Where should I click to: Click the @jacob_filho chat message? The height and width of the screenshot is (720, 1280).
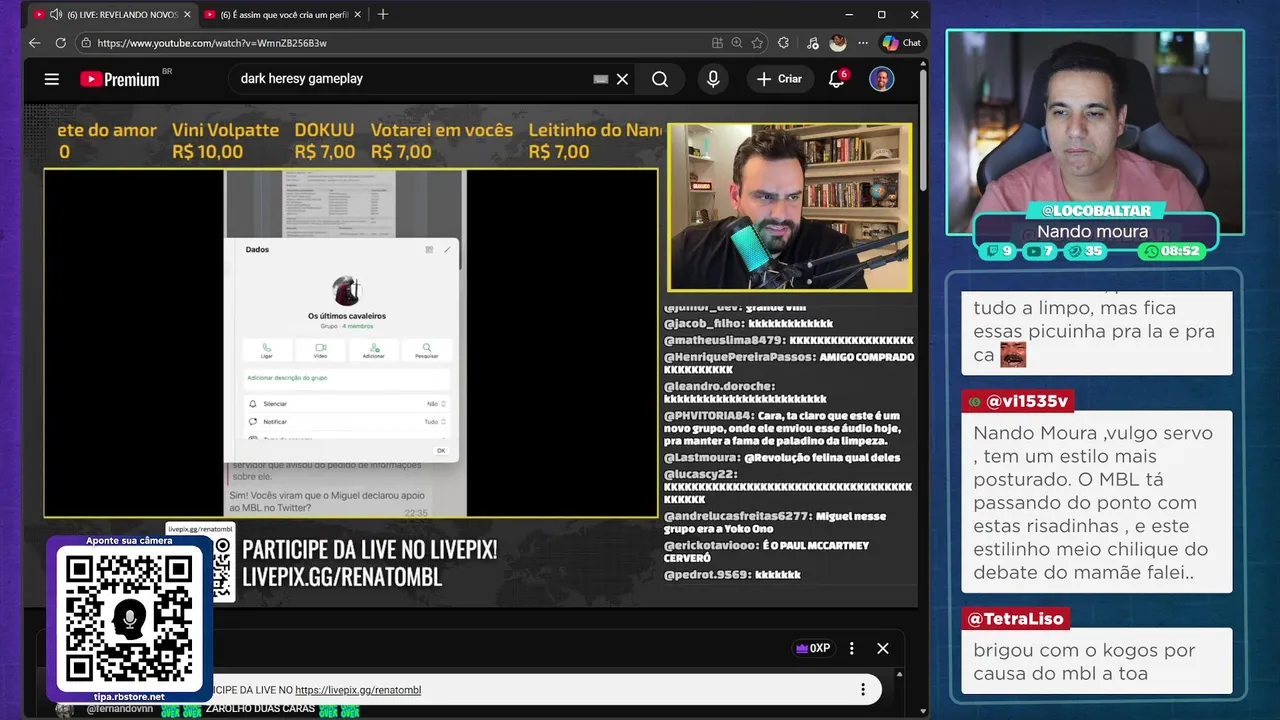(748, 324)
